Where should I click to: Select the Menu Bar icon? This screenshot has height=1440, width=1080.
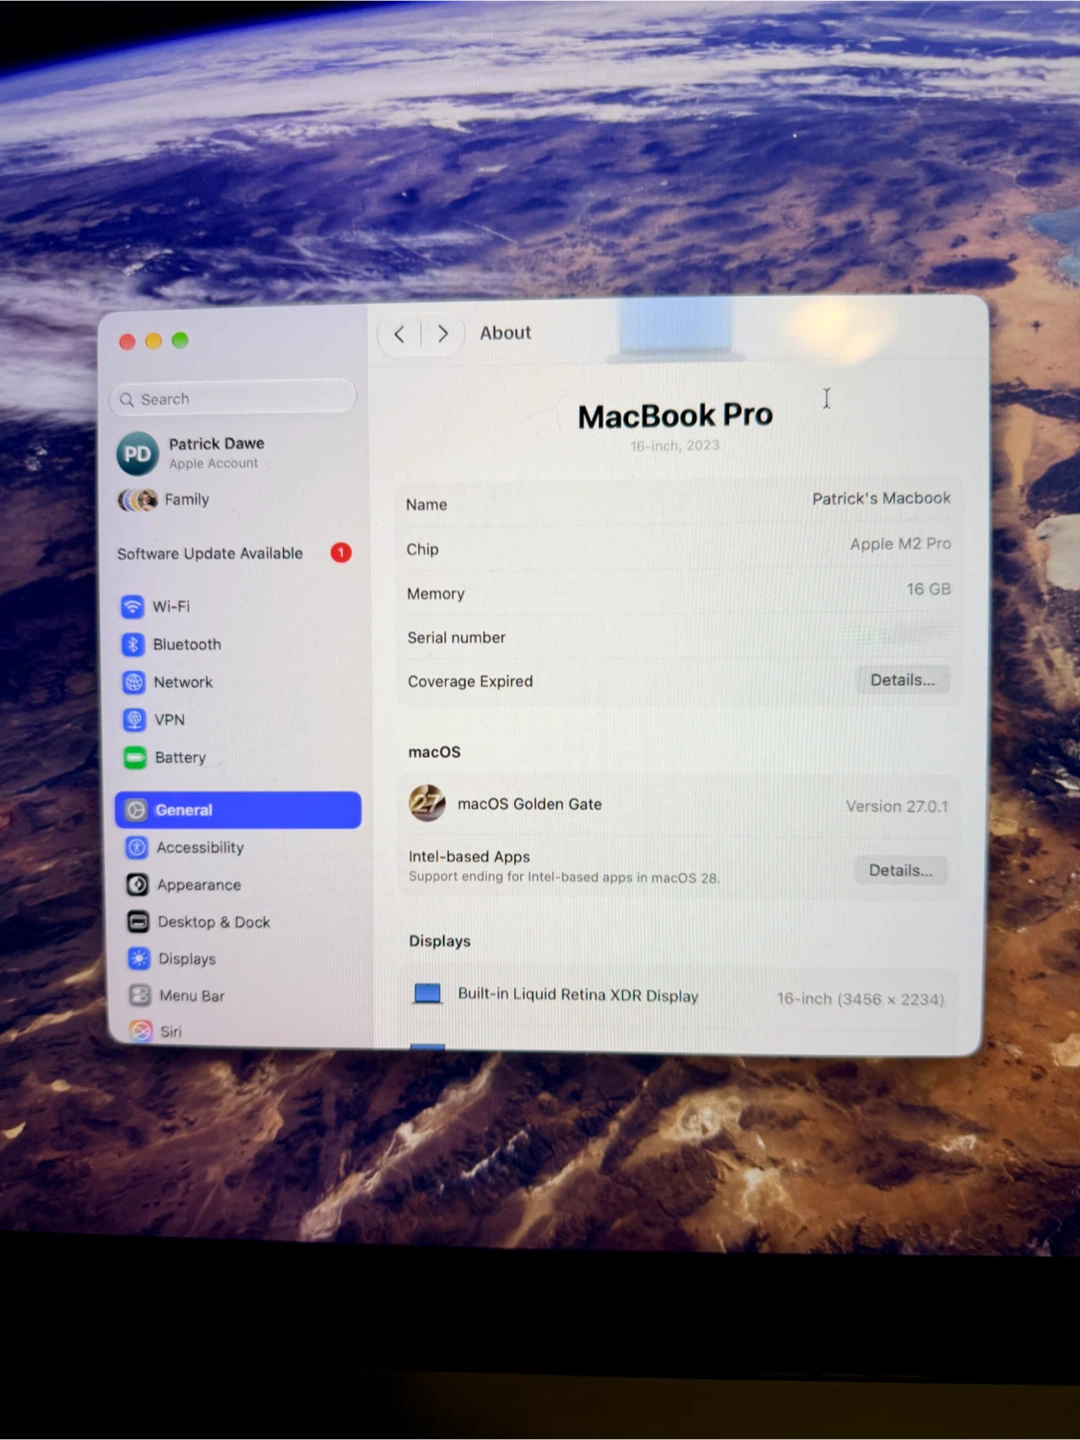140,995
